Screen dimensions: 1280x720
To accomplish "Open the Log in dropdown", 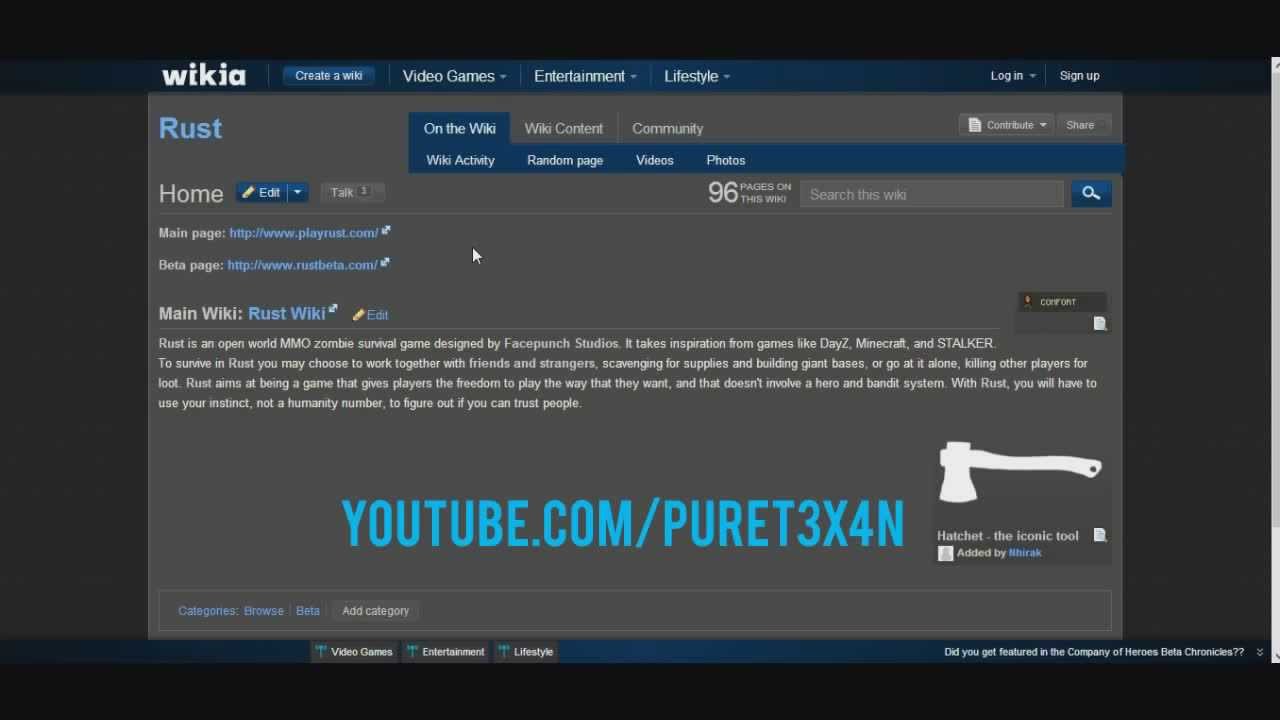I will [1013, 76].
